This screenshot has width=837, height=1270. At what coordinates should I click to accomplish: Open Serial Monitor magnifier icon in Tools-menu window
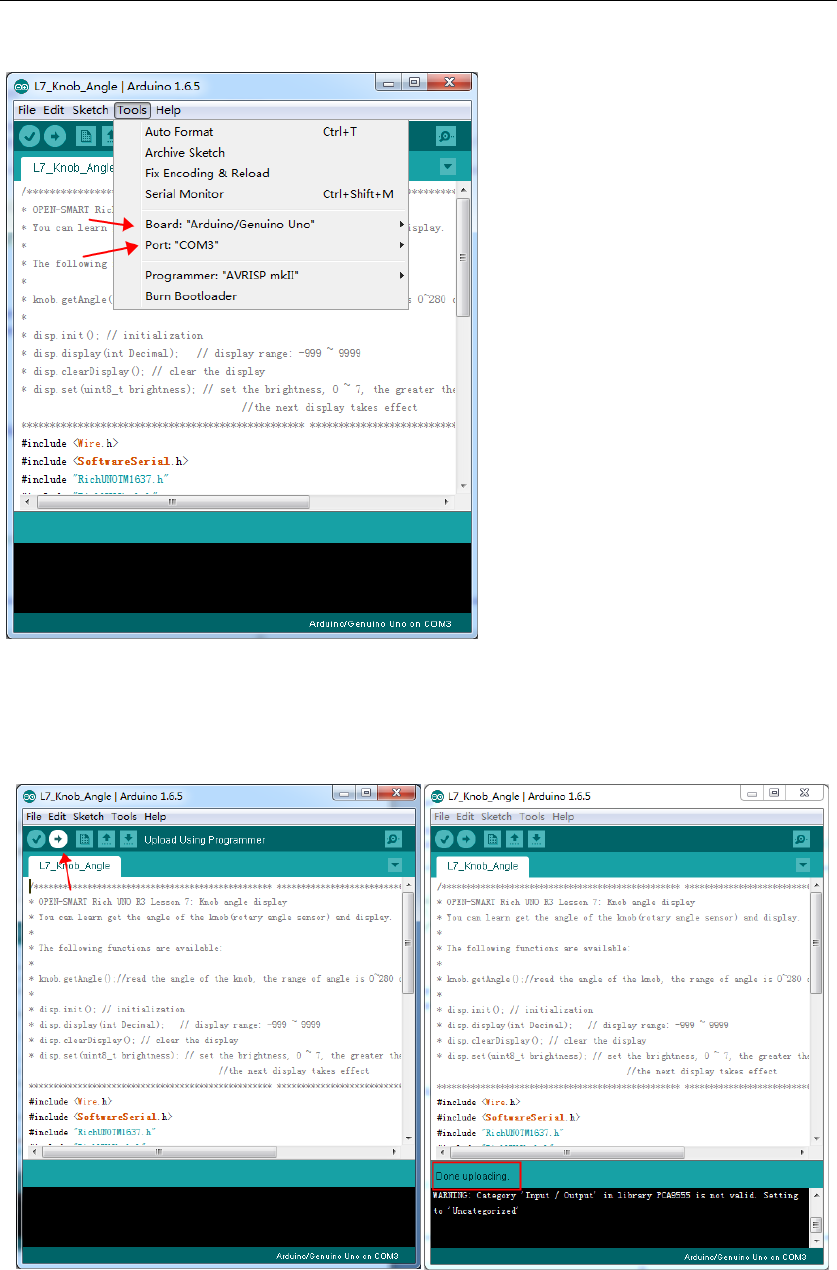point(446,137)
